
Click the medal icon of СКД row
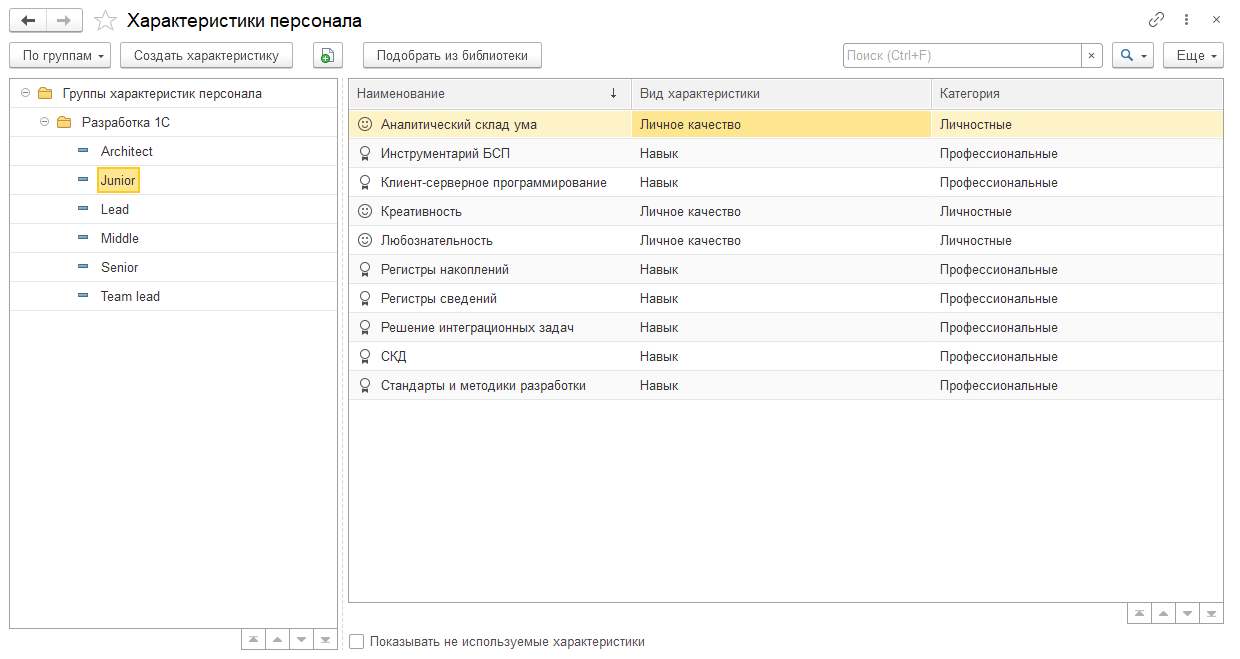(x=365, y=357)
